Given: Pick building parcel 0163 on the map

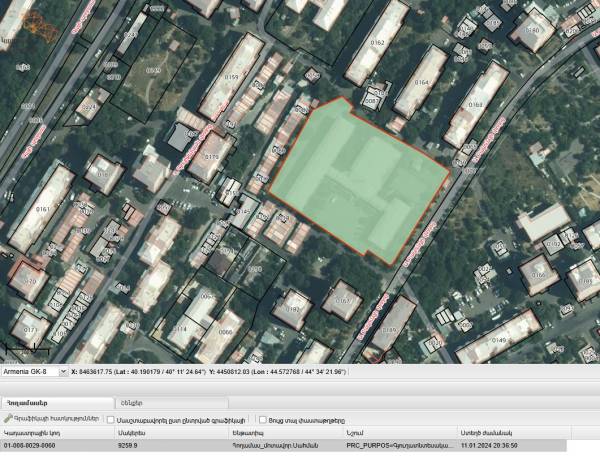Looking at the screenshot, I should tap(475, 104).
